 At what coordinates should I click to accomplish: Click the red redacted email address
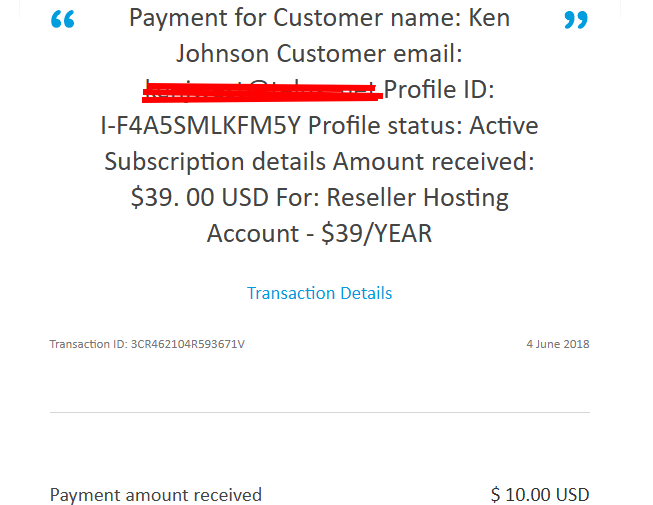[x=262, y=92]
